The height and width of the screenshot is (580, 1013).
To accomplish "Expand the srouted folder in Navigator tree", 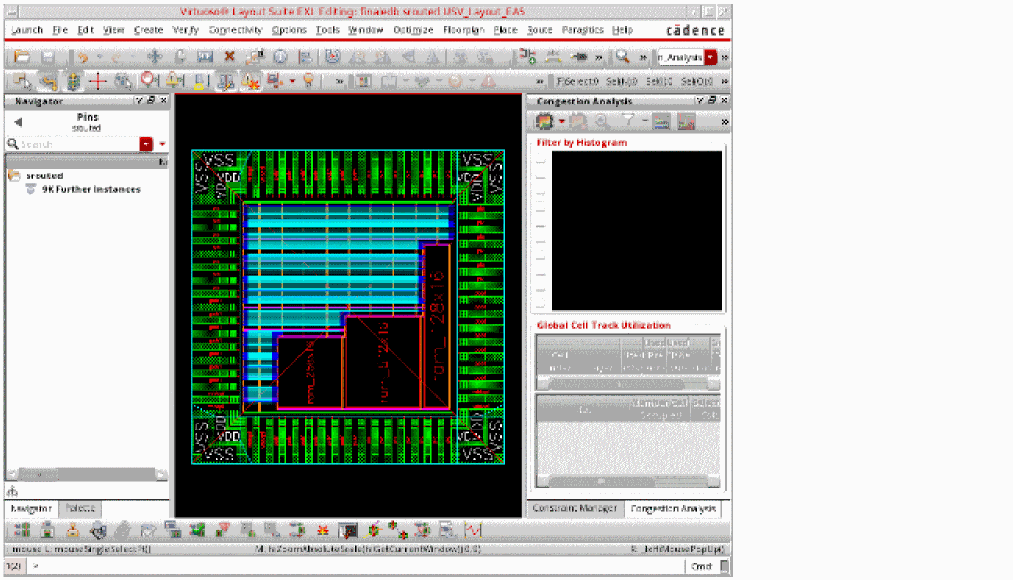I will click(x=14, y=176).
